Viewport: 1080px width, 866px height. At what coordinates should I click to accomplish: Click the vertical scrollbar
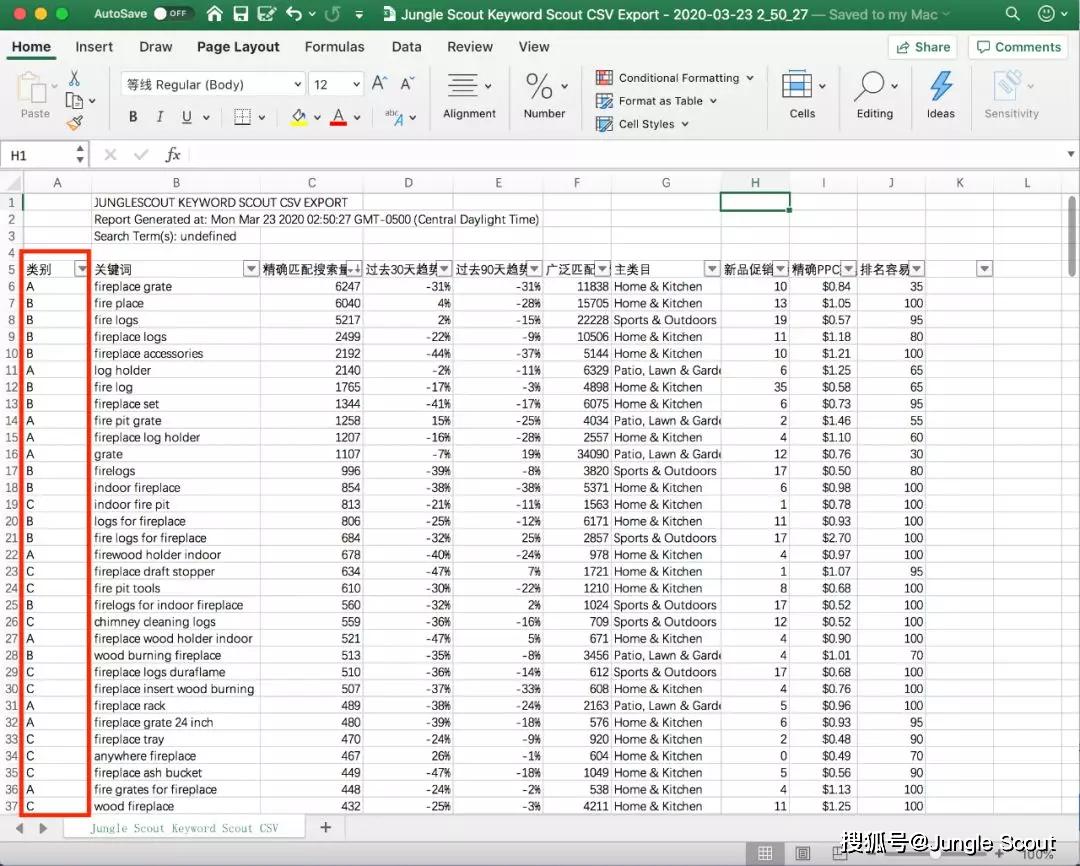pos(1072,236)
